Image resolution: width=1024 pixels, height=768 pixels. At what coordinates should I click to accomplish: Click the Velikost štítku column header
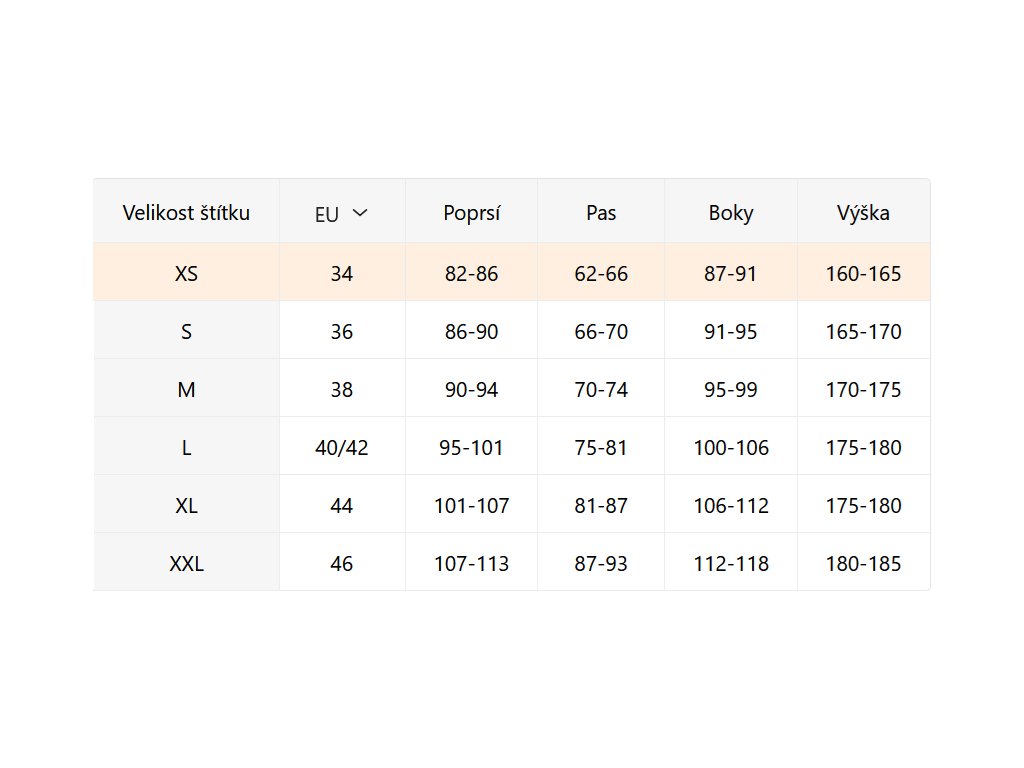(186, 212)
